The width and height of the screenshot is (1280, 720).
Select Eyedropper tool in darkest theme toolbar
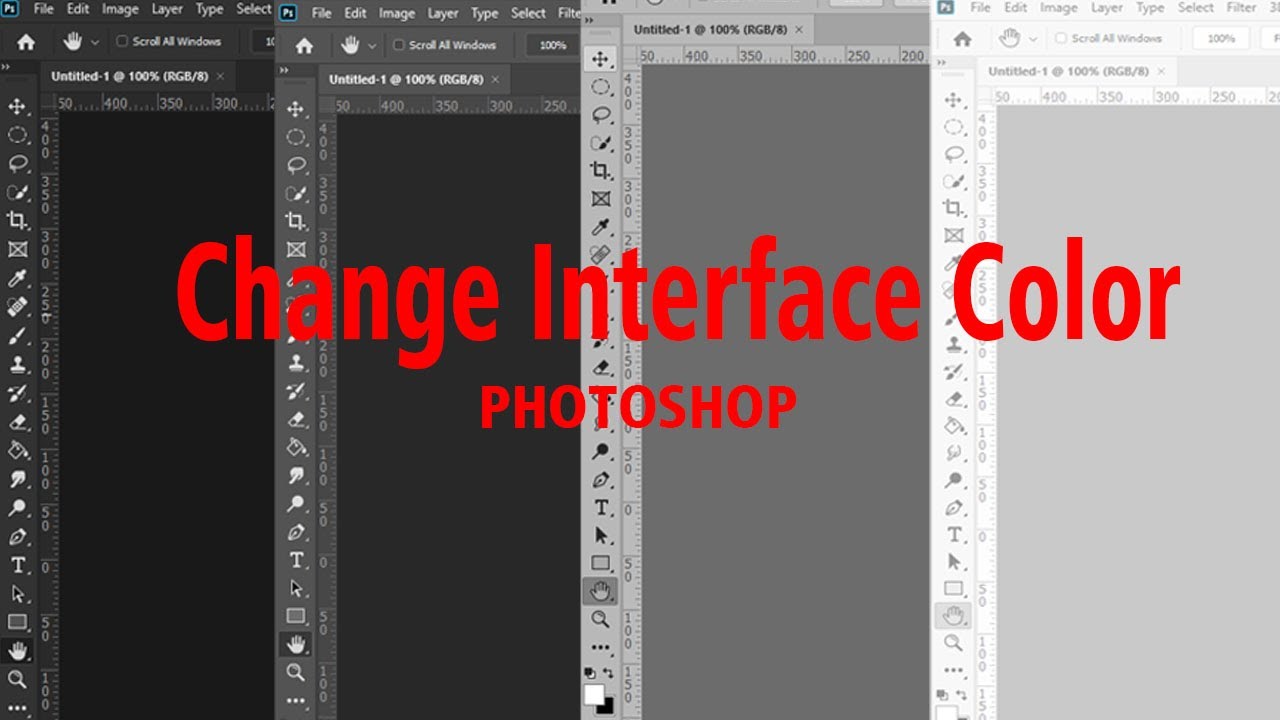(17, 277)
